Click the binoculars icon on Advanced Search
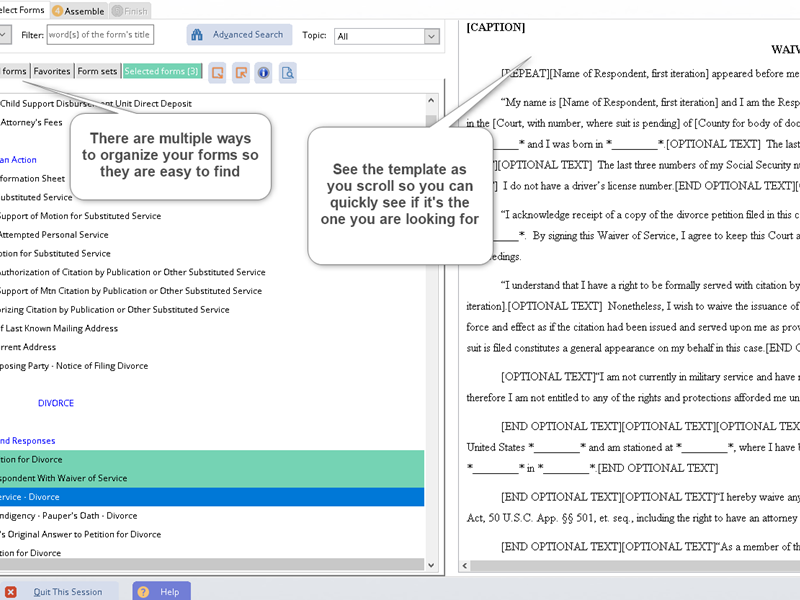The image size is (800, 600). pos(198,35)
